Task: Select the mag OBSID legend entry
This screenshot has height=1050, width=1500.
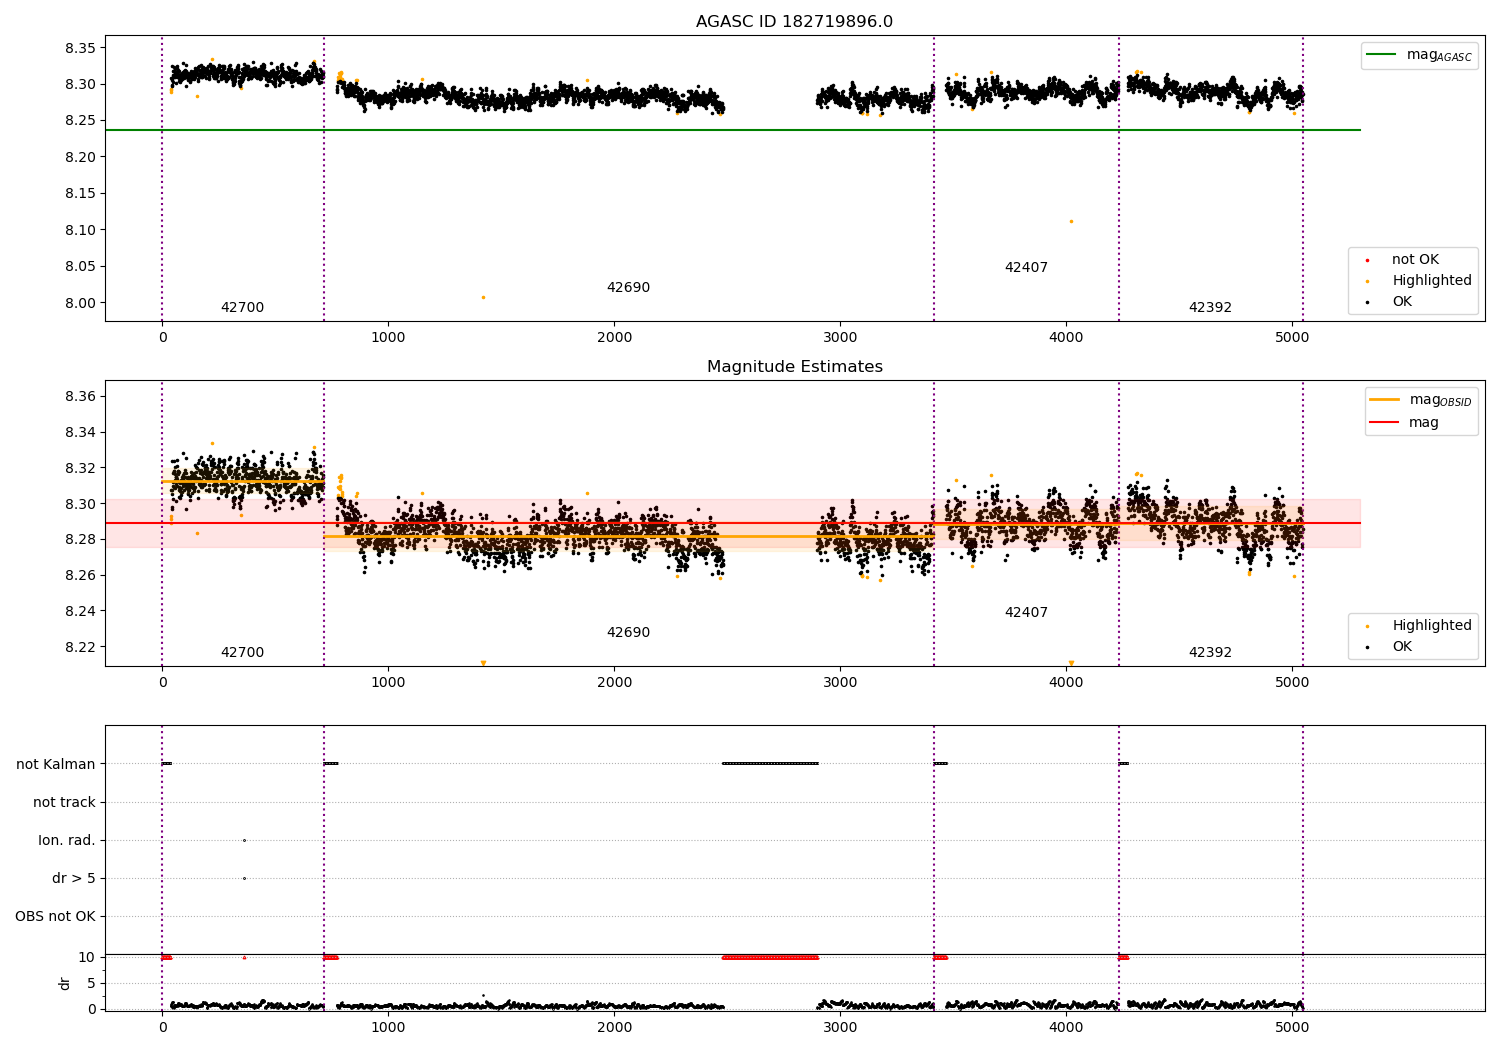Action: click(x=1420, y=400)
